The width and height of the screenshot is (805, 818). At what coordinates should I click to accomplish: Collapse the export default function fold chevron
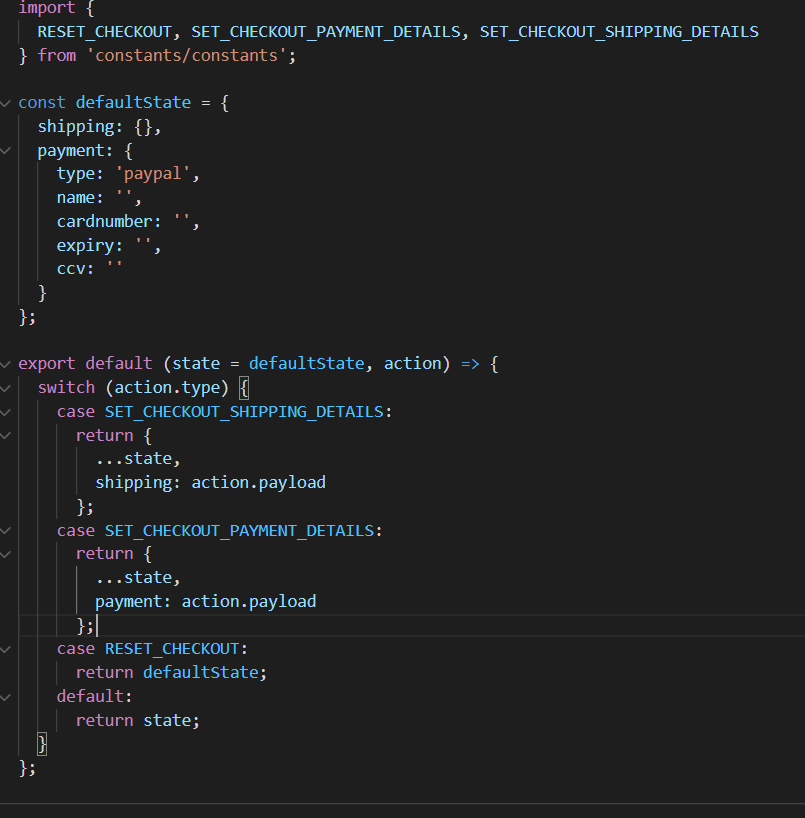5,364
